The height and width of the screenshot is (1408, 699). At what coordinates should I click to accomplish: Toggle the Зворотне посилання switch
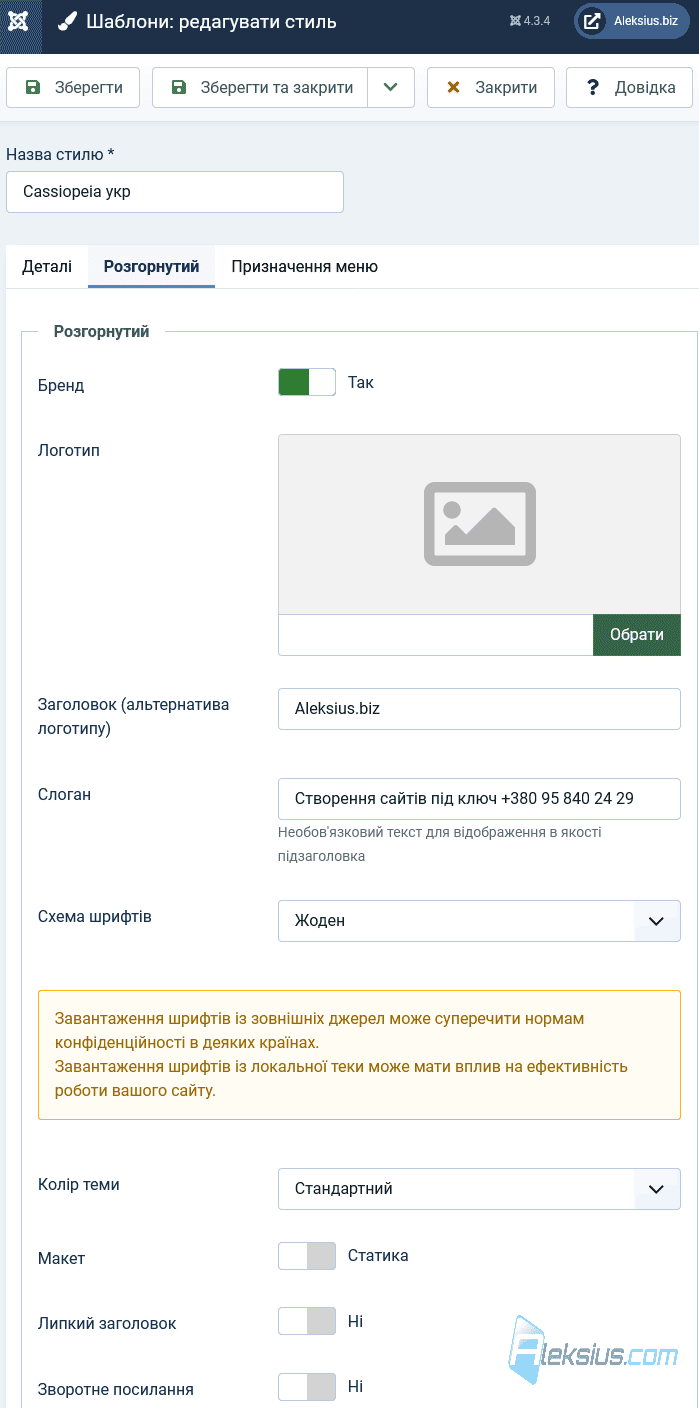coord(307,1386)
